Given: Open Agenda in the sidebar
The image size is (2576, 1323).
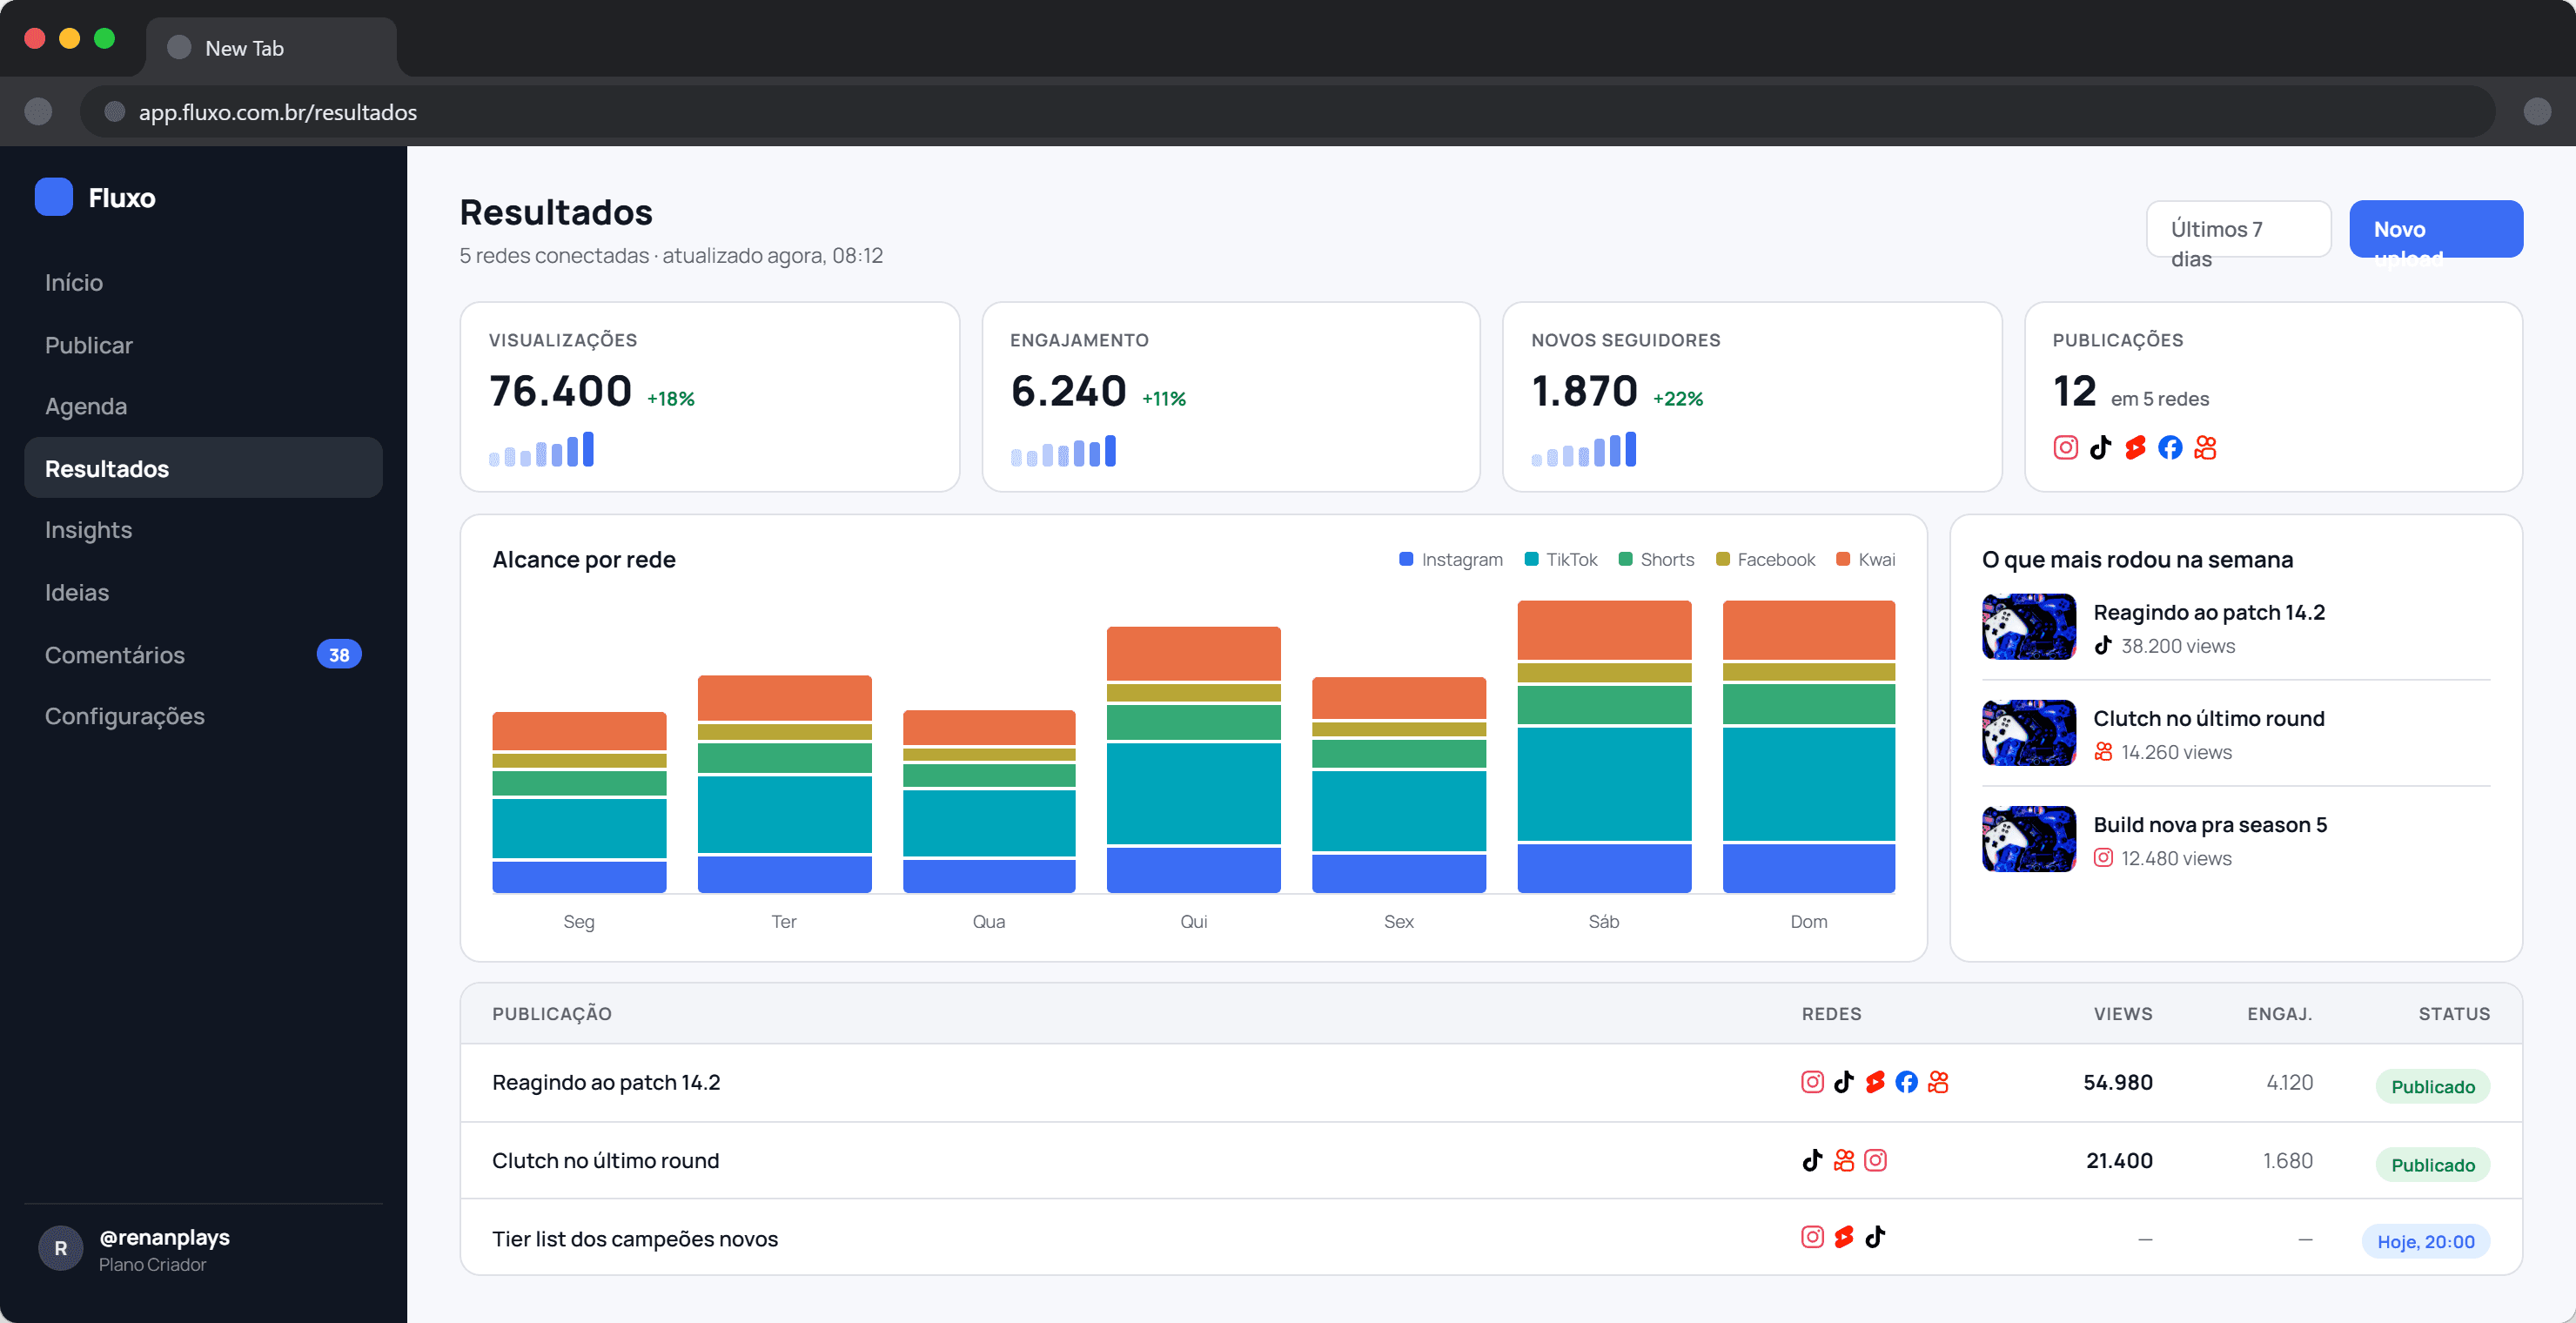Looking at the screenshot, I should (x=203, y=406).
